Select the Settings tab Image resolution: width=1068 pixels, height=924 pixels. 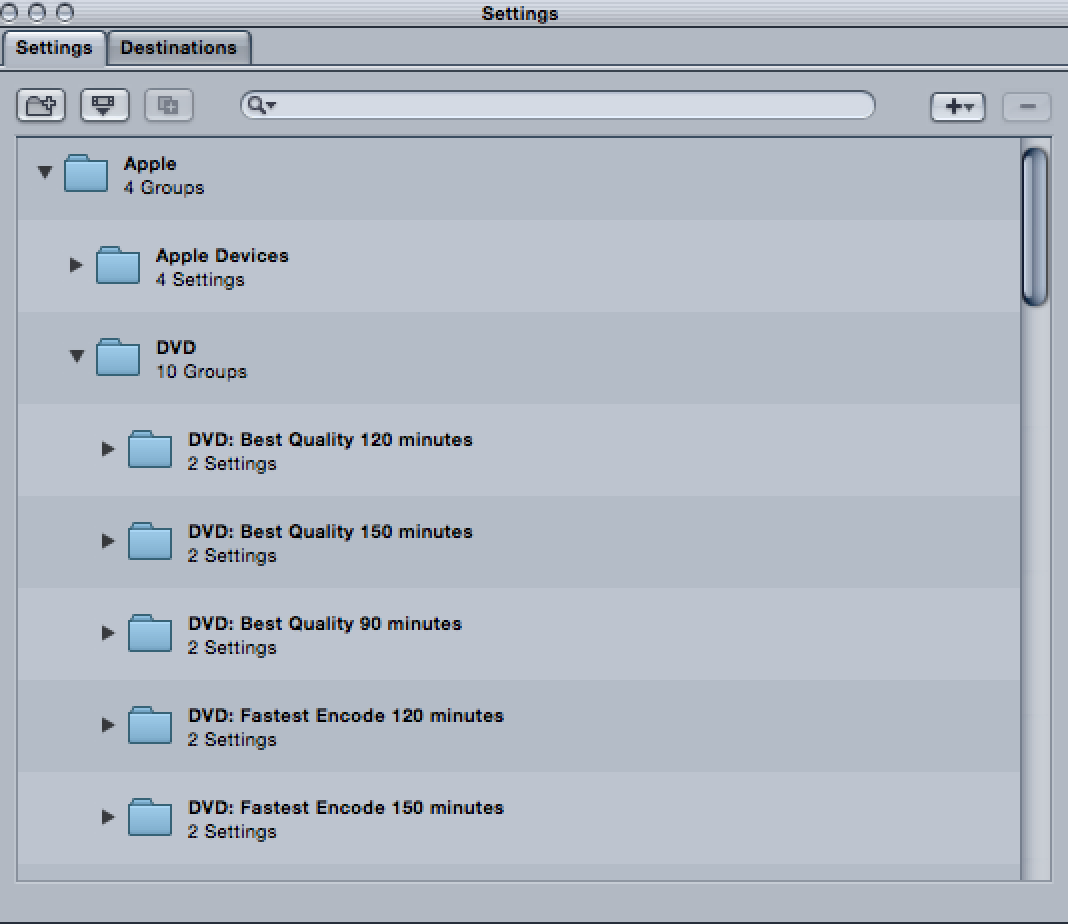click(x=54, y=48)
